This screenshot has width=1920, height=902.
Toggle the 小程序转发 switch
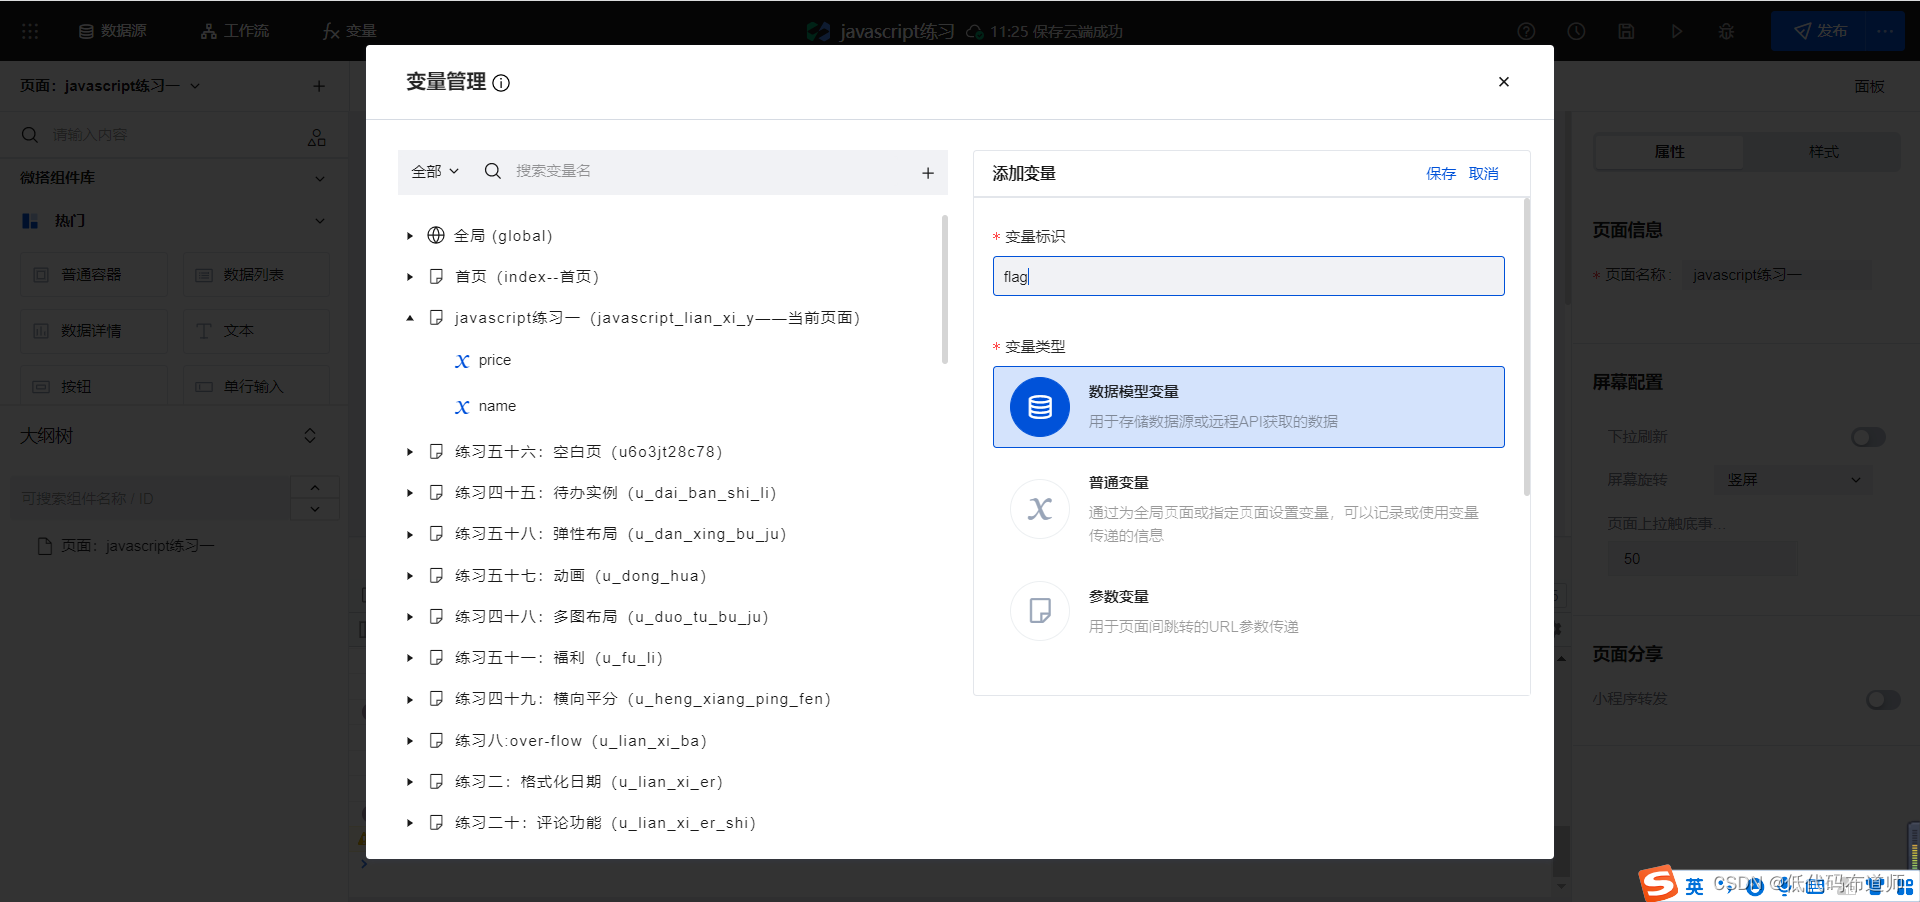(x=1883, y=700)
